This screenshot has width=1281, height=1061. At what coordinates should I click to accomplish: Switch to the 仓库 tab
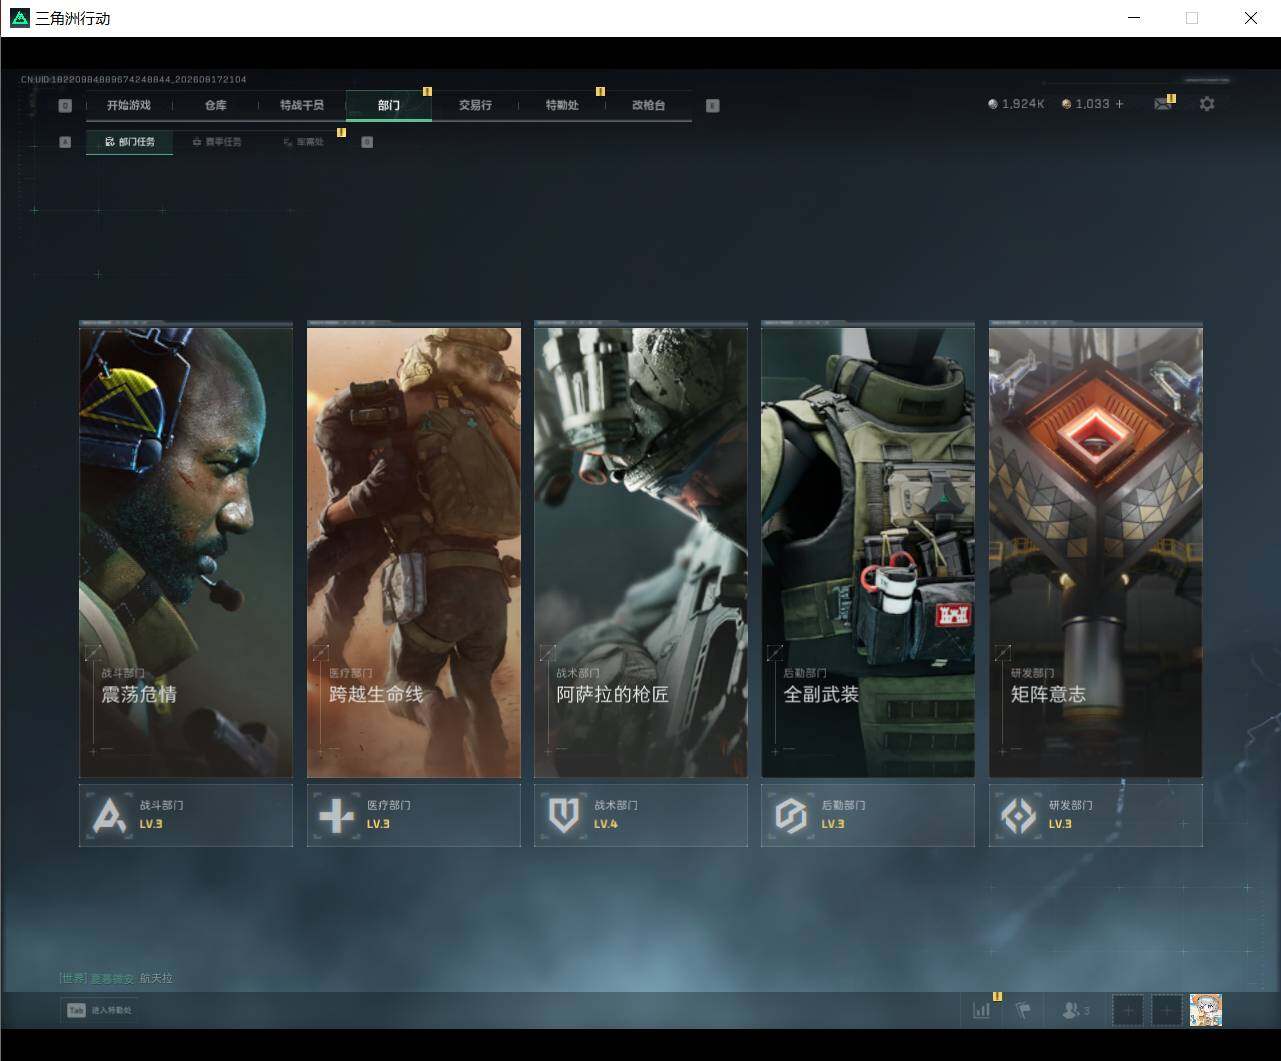click(x=216, y=105)
